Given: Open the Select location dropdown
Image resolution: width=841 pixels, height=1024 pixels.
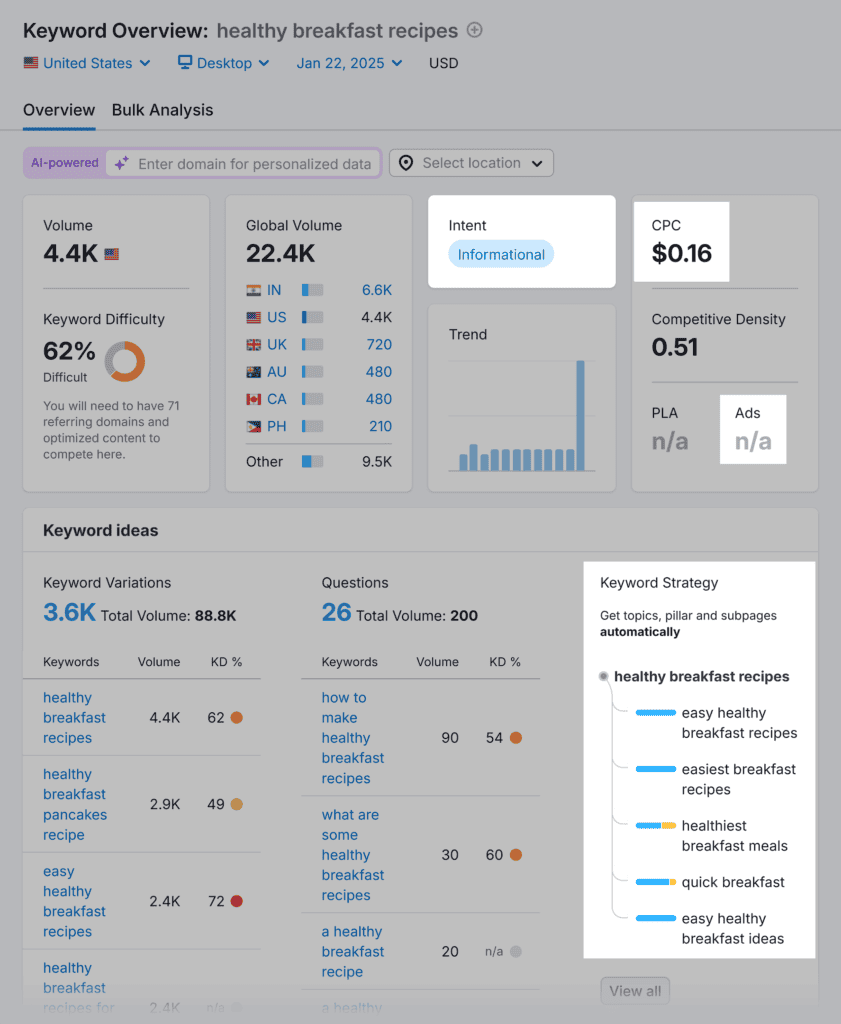Looking at the screenshot, I should (471, 163).
